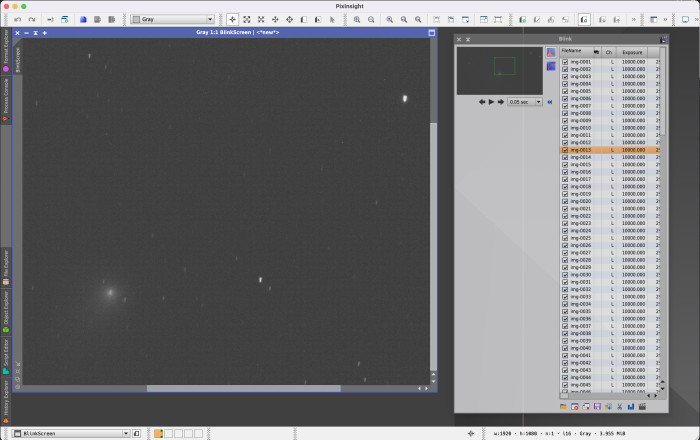The width and height of the screenshot is (700, 440).
Task: Click the Blink previous image arrow
Action: [x=482, y=102]
